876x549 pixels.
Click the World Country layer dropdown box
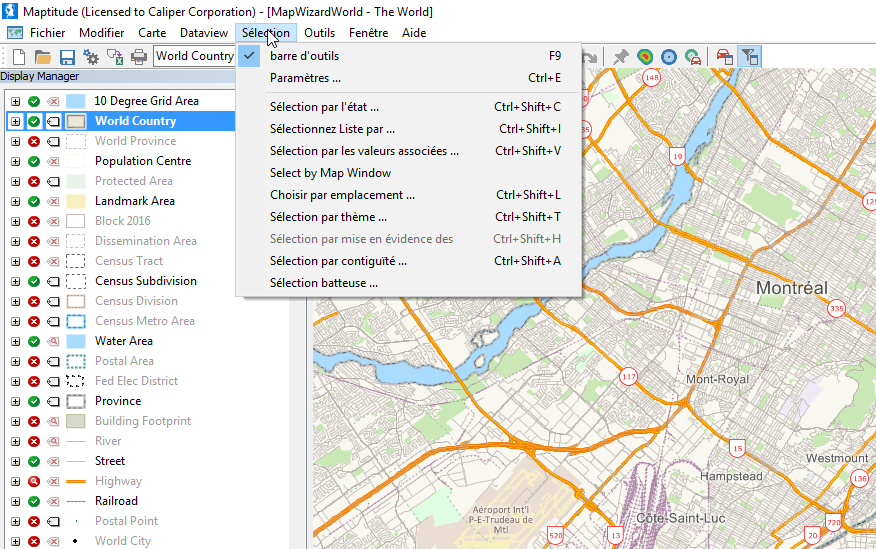pyautogui.click(x=194, y=56)
